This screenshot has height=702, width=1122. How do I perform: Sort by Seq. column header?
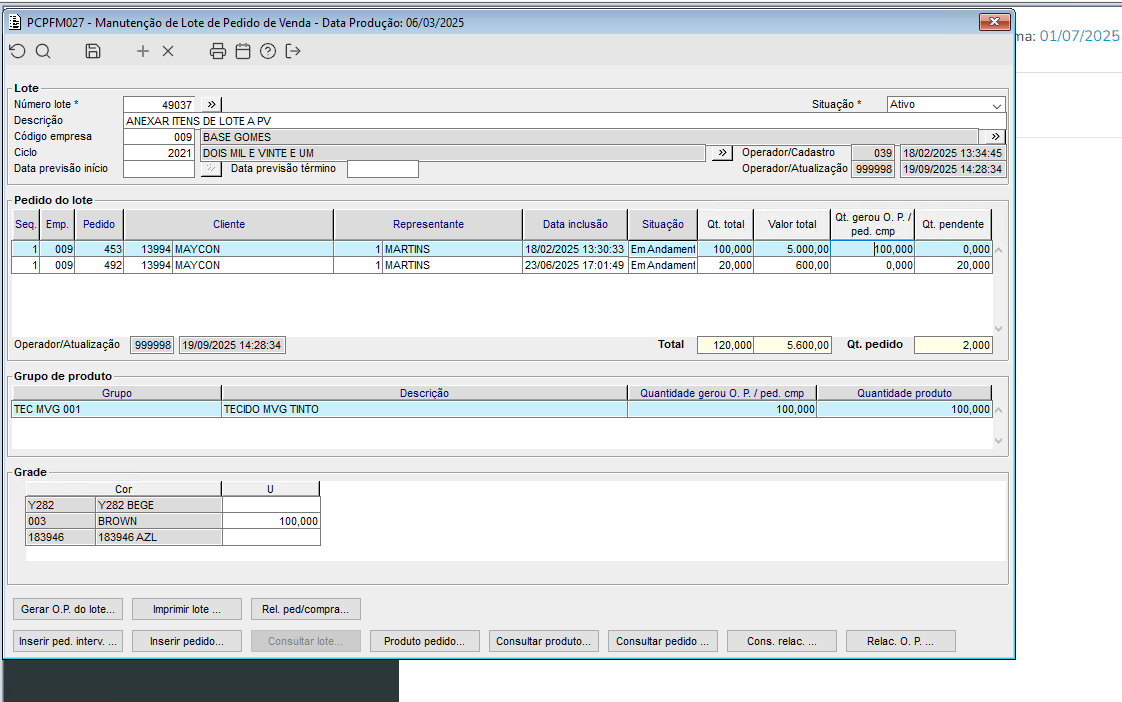pyautogui.click(x=26, y=224)
